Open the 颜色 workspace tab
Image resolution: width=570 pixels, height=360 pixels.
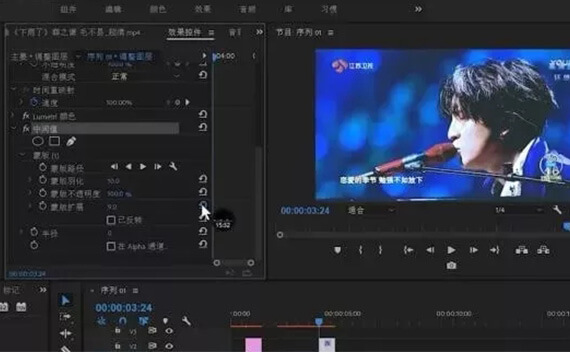158,9
